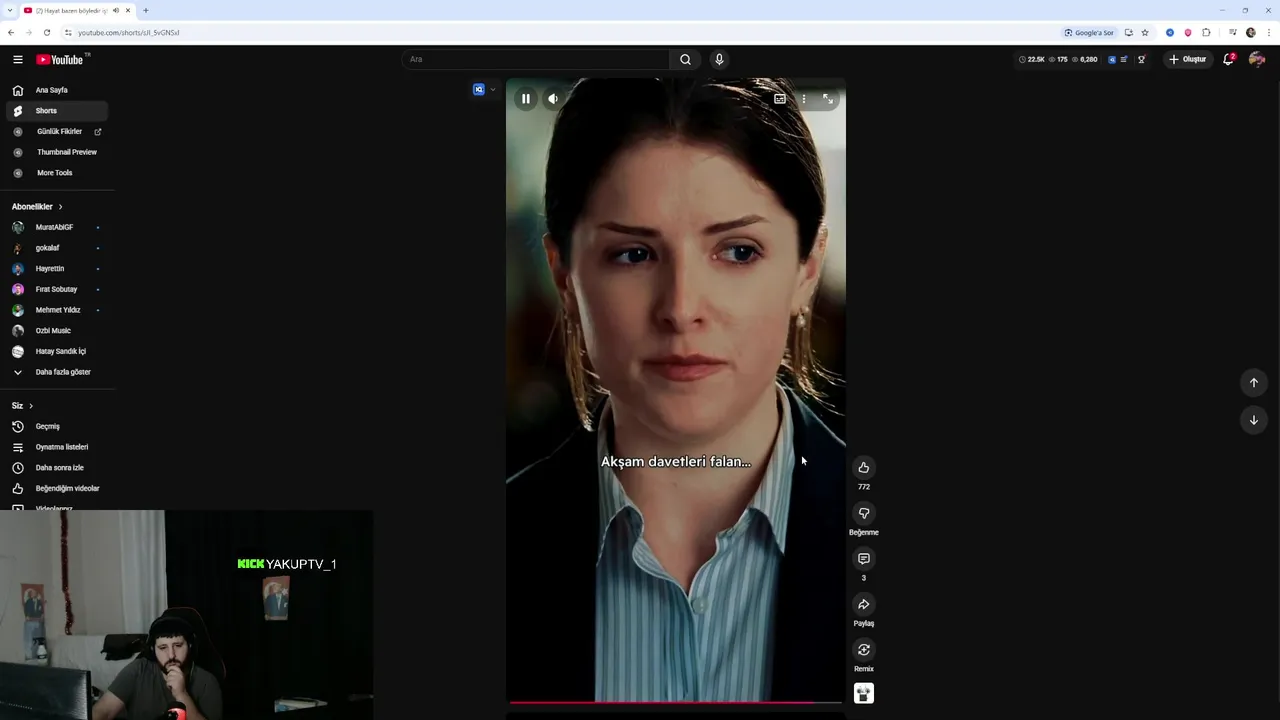Go to the next Short
The width and height of the screenshot is (1280, 720).
(x=1254, y=420)
